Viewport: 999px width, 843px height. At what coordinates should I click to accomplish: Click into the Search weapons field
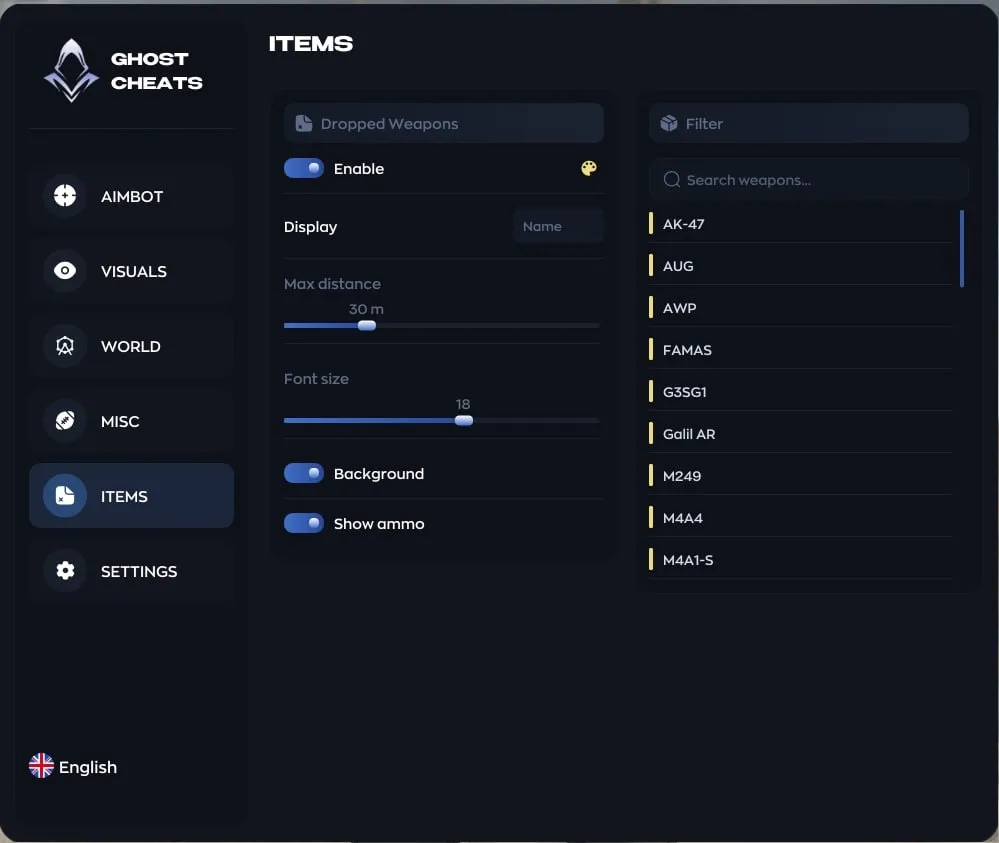[809, 180]
